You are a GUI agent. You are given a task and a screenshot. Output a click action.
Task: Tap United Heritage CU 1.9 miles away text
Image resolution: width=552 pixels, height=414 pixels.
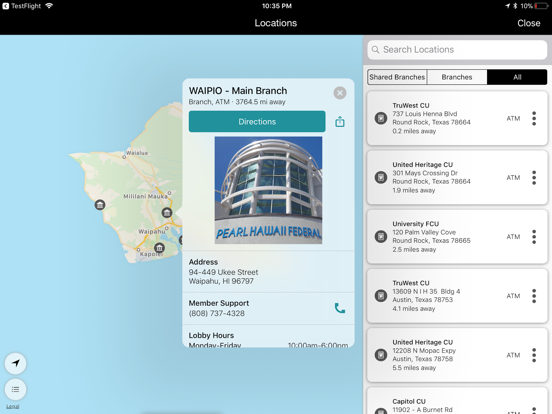414,190
